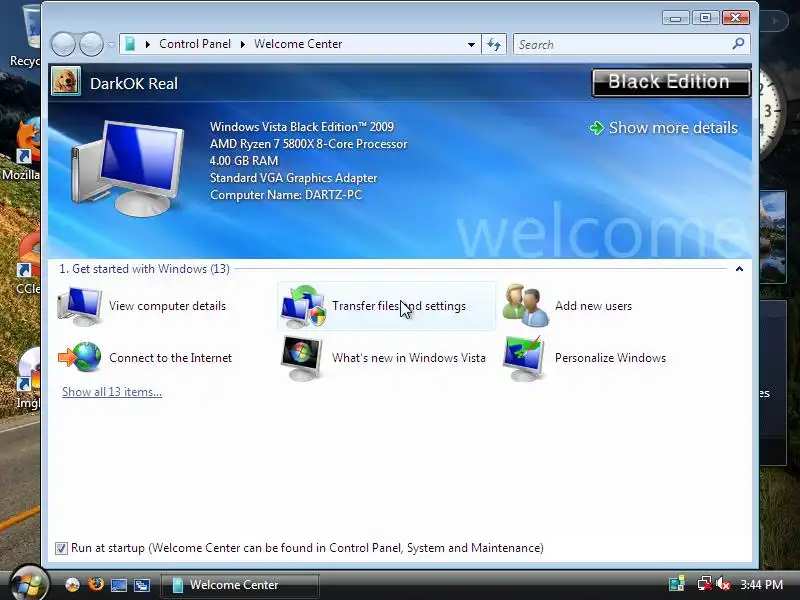Click Switch between windows Quick Launch icon
The height and width of the screenshot is (600, 800).
(x=142, y=585)
